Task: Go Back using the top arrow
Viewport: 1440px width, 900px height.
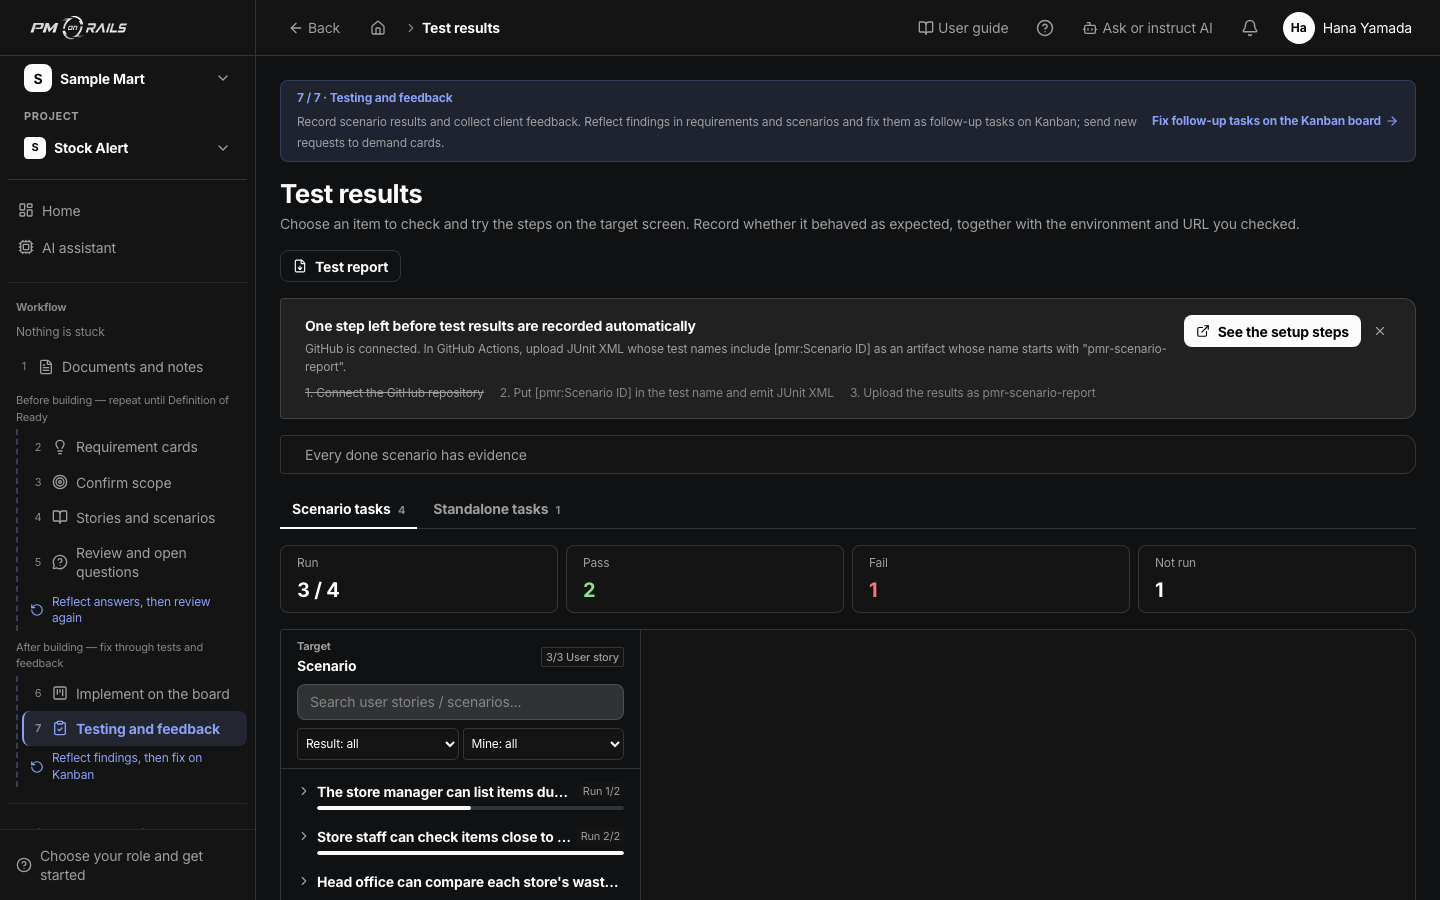Action: click(314, 28)
